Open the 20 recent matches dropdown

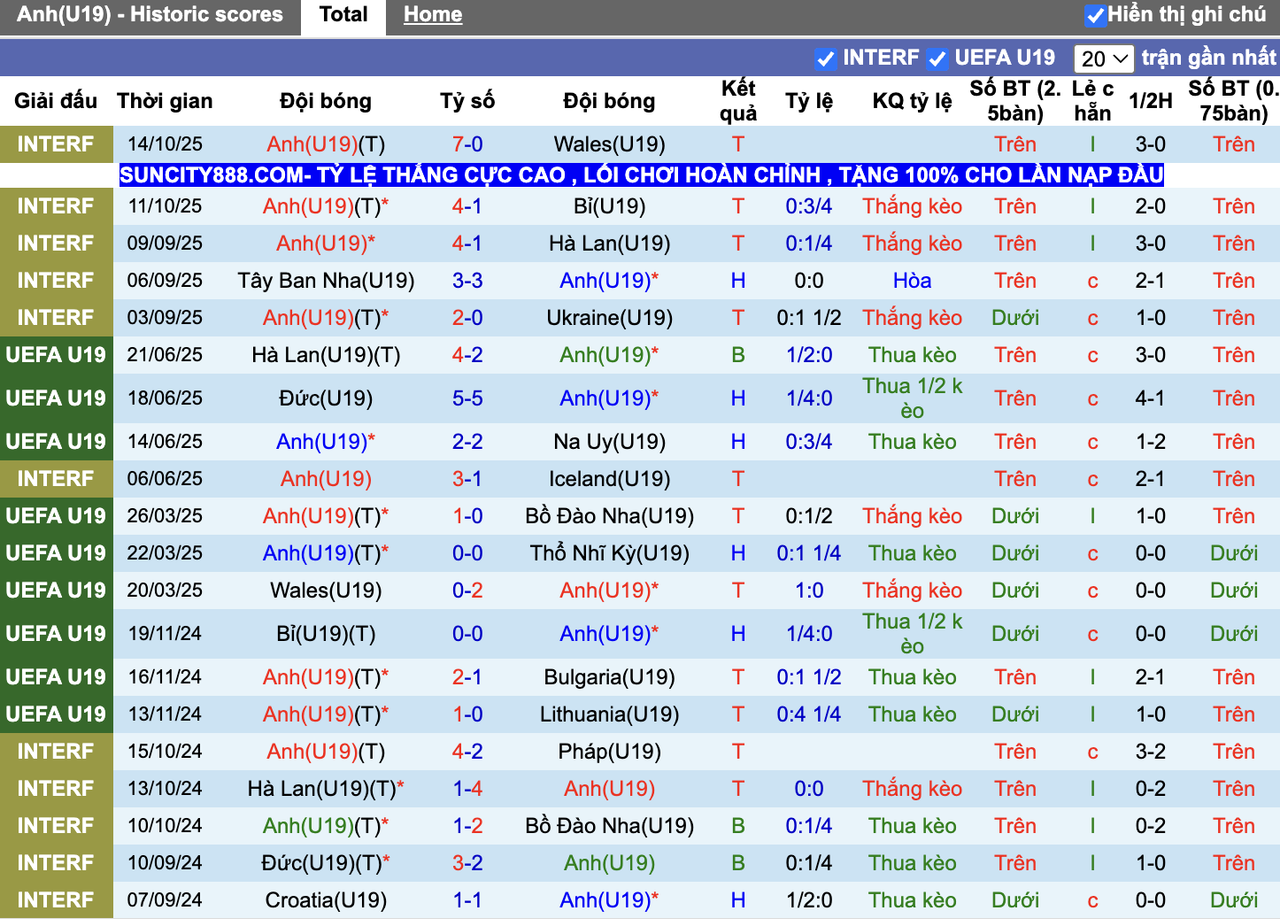coord(1104,58)
